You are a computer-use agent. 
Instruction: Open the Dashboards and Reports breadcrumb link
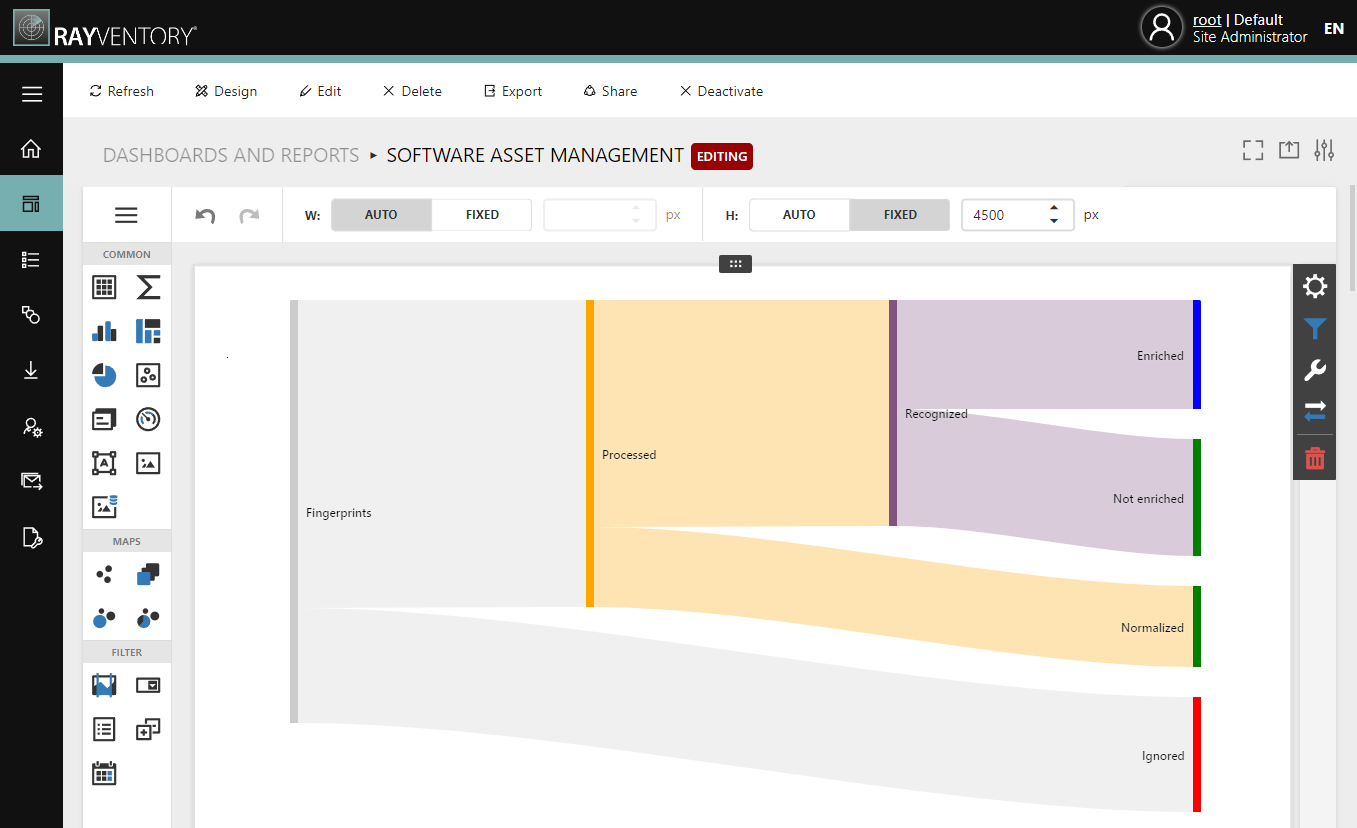231,155
